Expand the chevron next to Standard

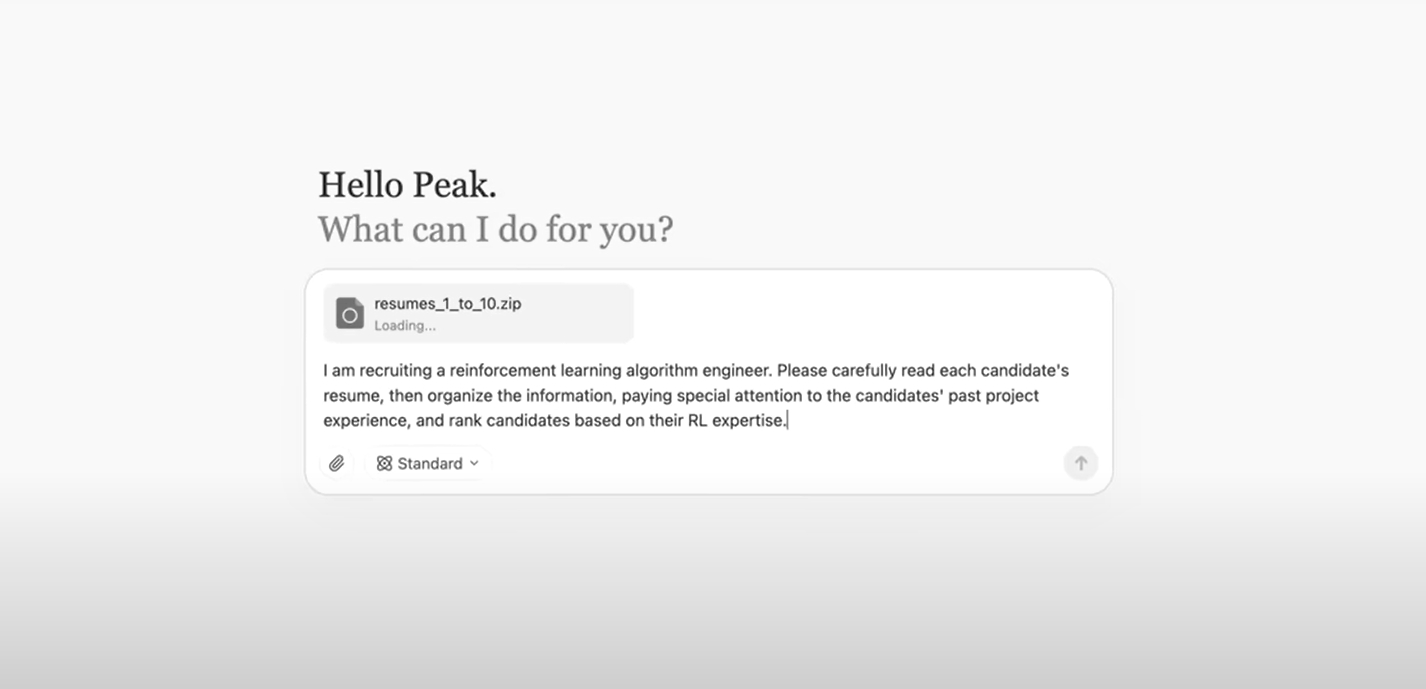[474, 464]
